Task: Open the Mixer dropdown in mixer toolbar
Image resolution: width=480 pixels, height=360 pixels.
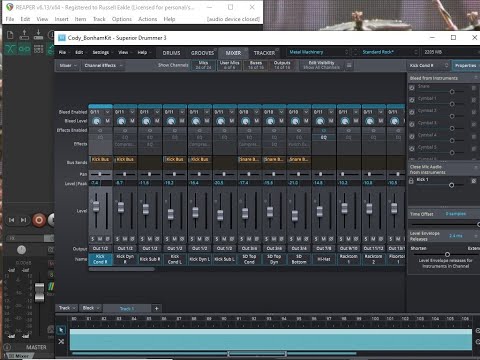Action: [68, 65]
